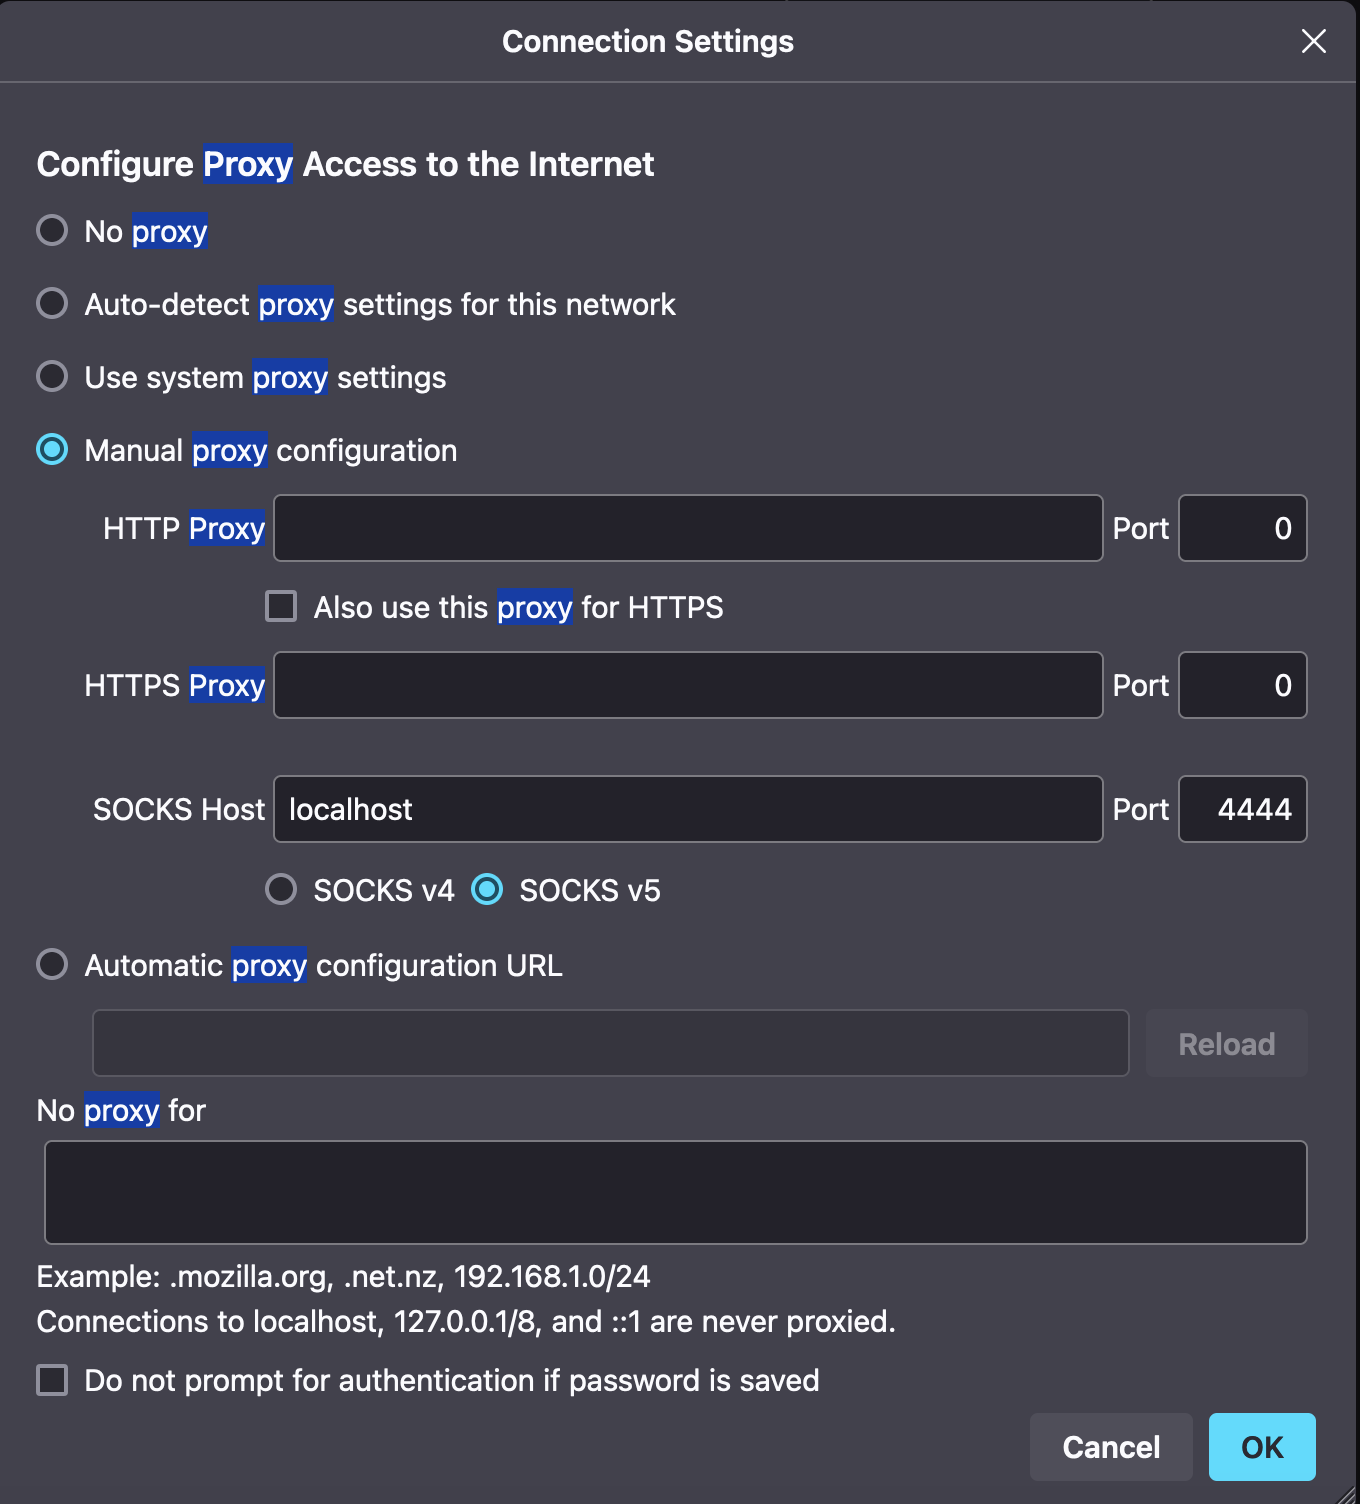Image resolution: width=1360 pixels, height=1504 pixels.
Task: Select the SOCKS v5 radio button
Action: [x=487, y=889]
